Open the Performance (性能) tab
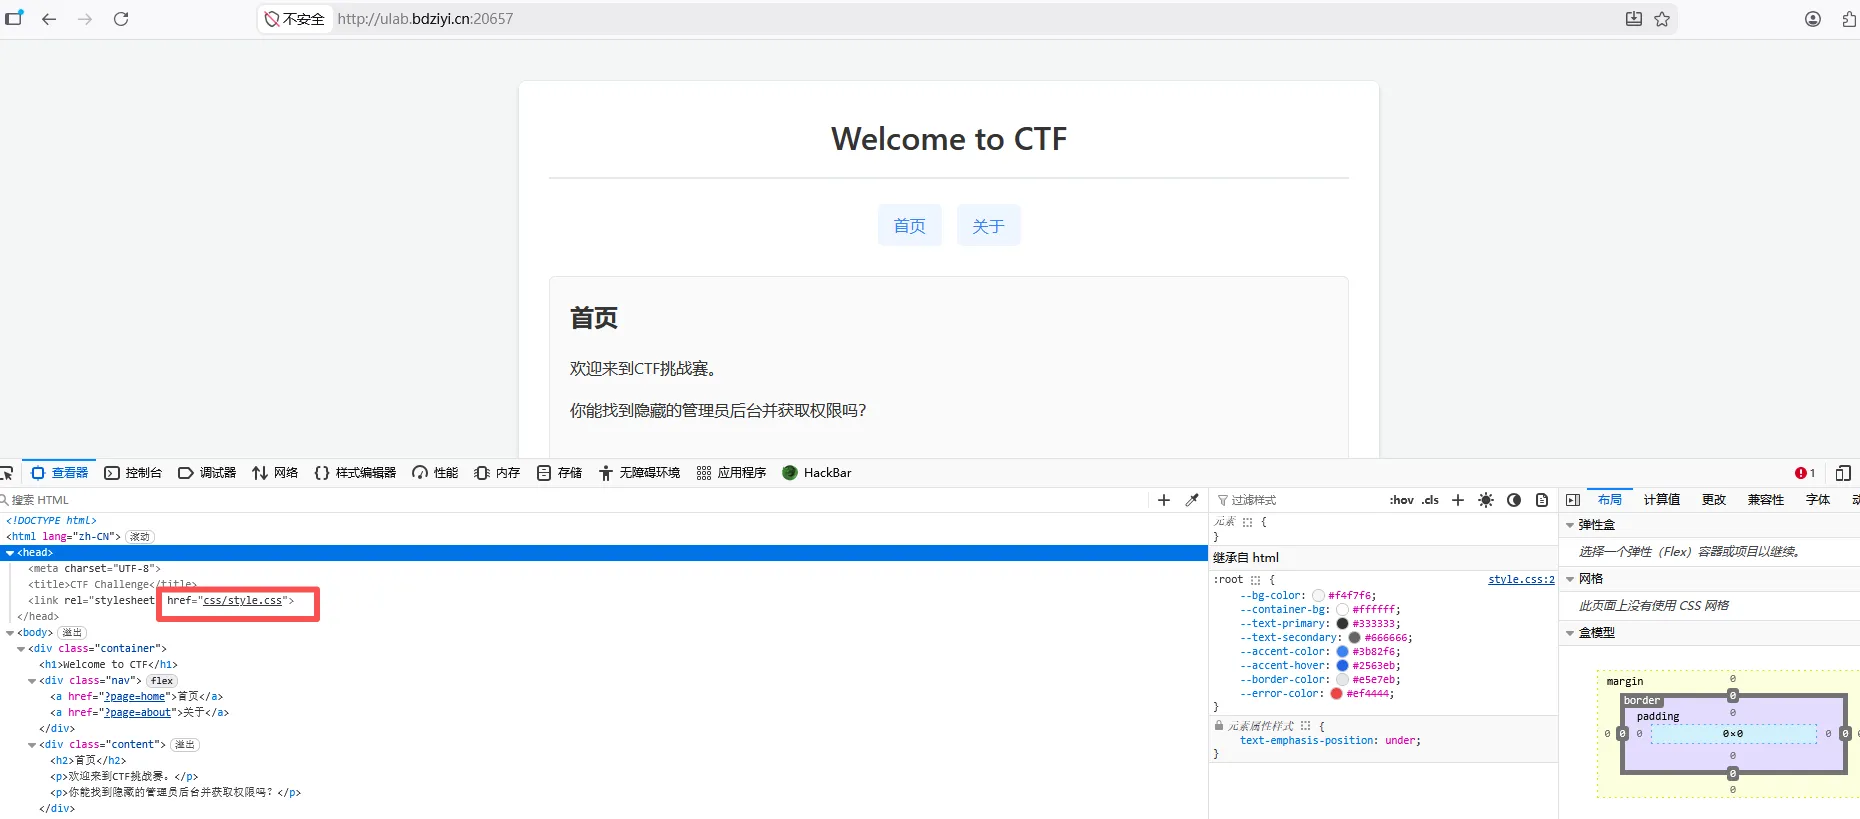Screen dimensions: 1860x819 pyautogui.click(x=435, y=473)
